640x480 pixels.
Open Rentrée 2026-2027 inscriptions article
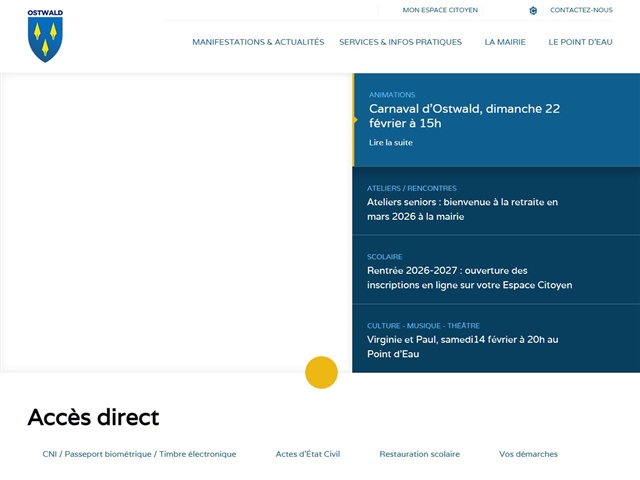point(469,278)
